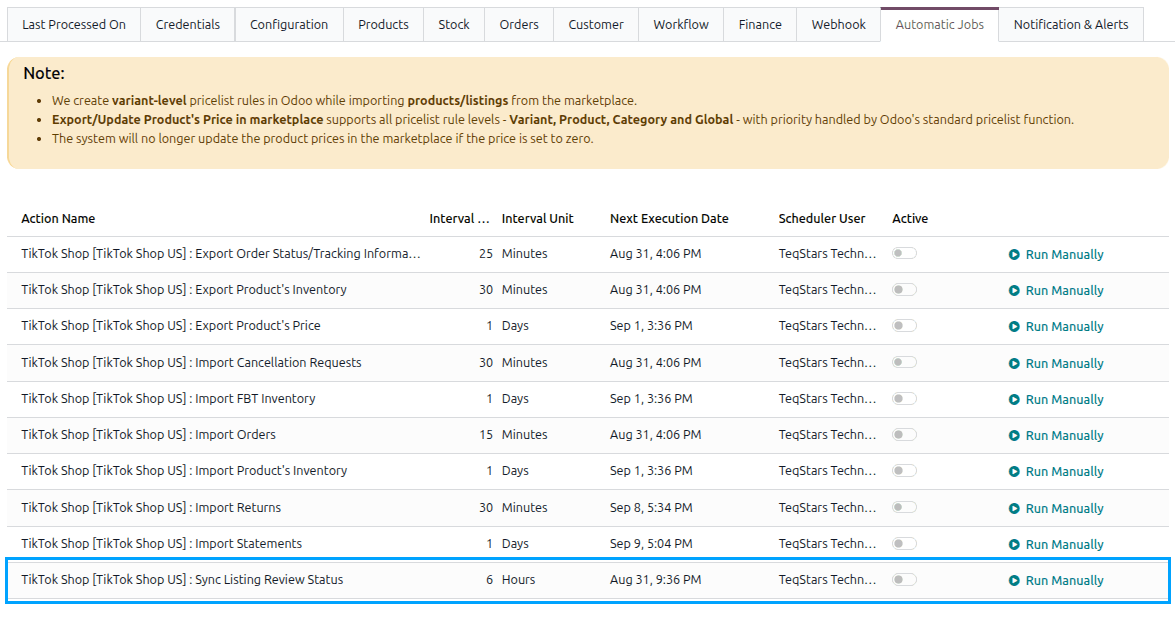Select 'Aug 31, 9:36 PM' execution date
The image size is (1175, 633).
656,579
